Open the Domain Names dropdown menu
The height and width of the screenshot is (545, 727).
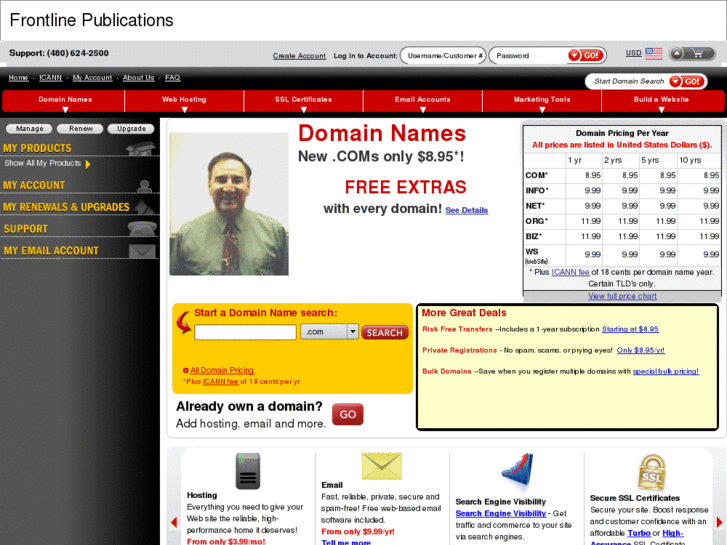click(65, 101)
